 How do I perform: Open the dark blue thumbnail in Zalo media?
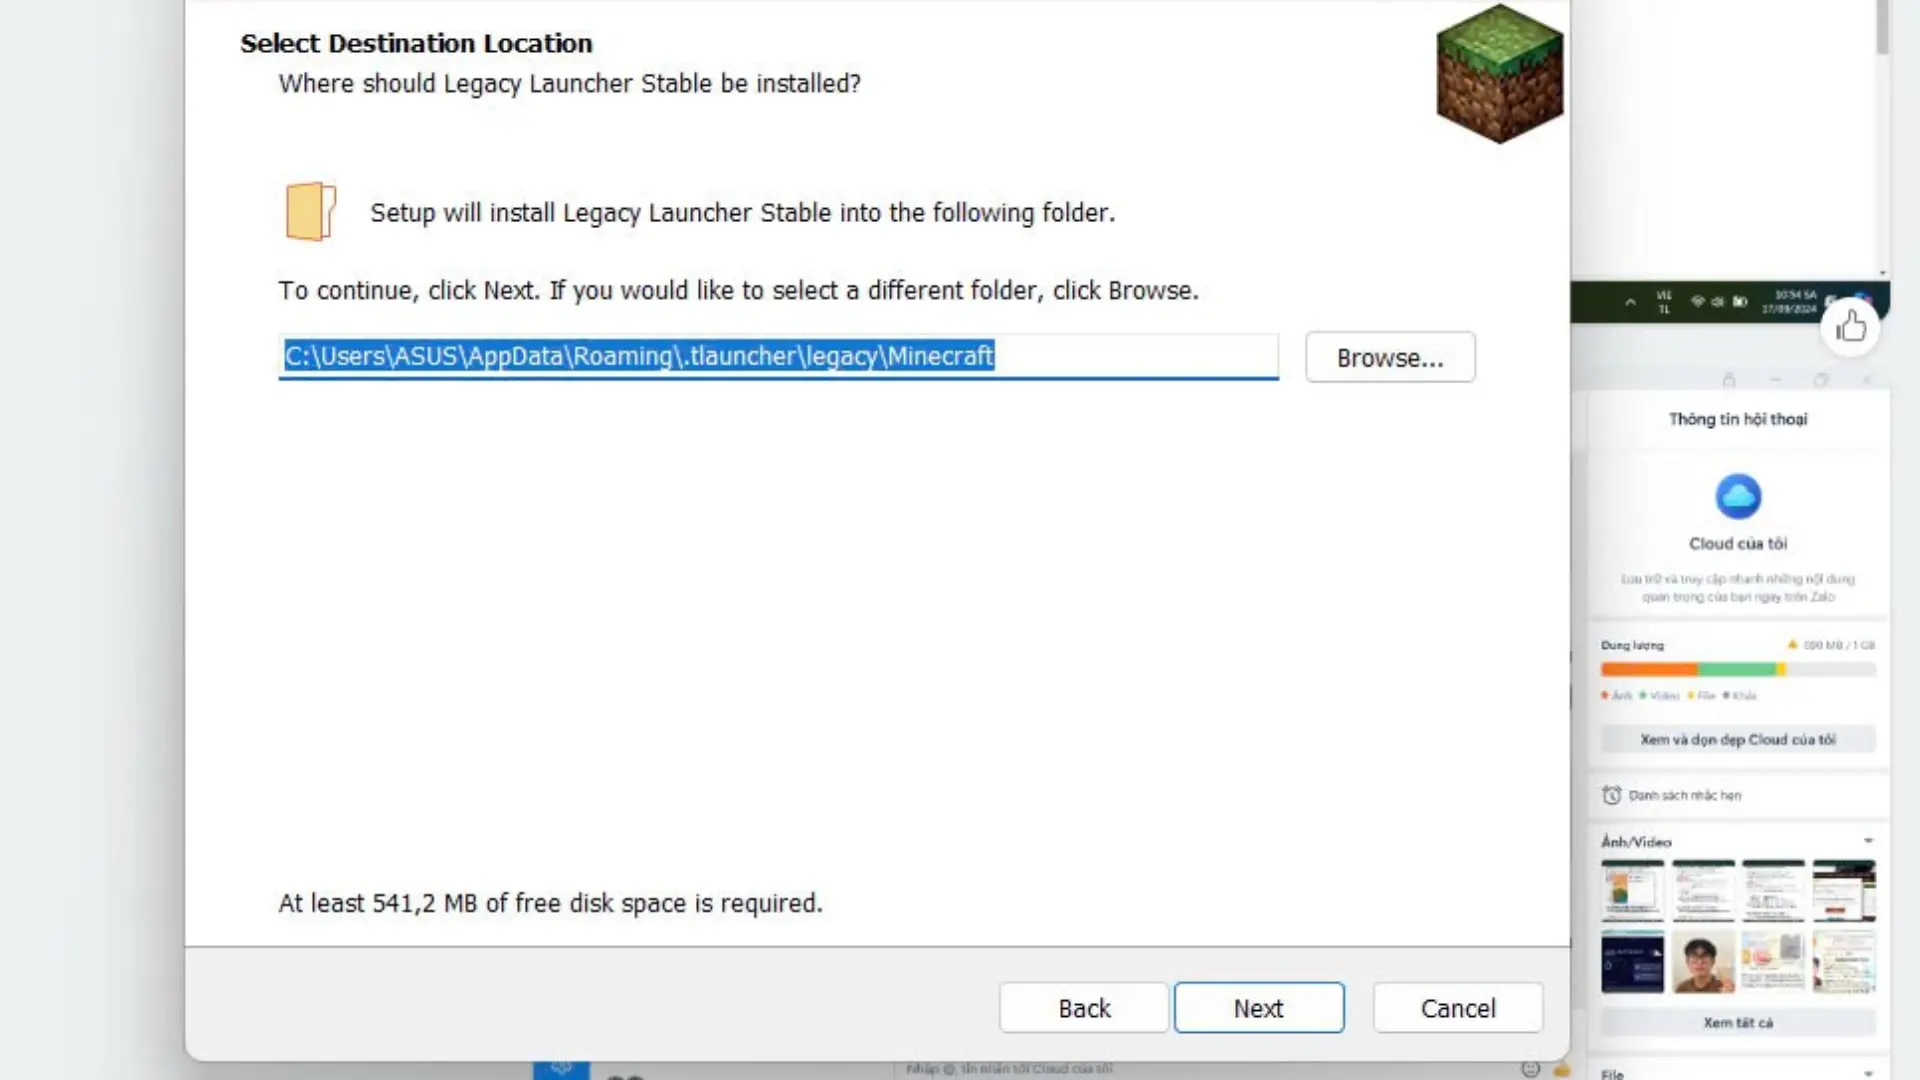pos(1632,962)
